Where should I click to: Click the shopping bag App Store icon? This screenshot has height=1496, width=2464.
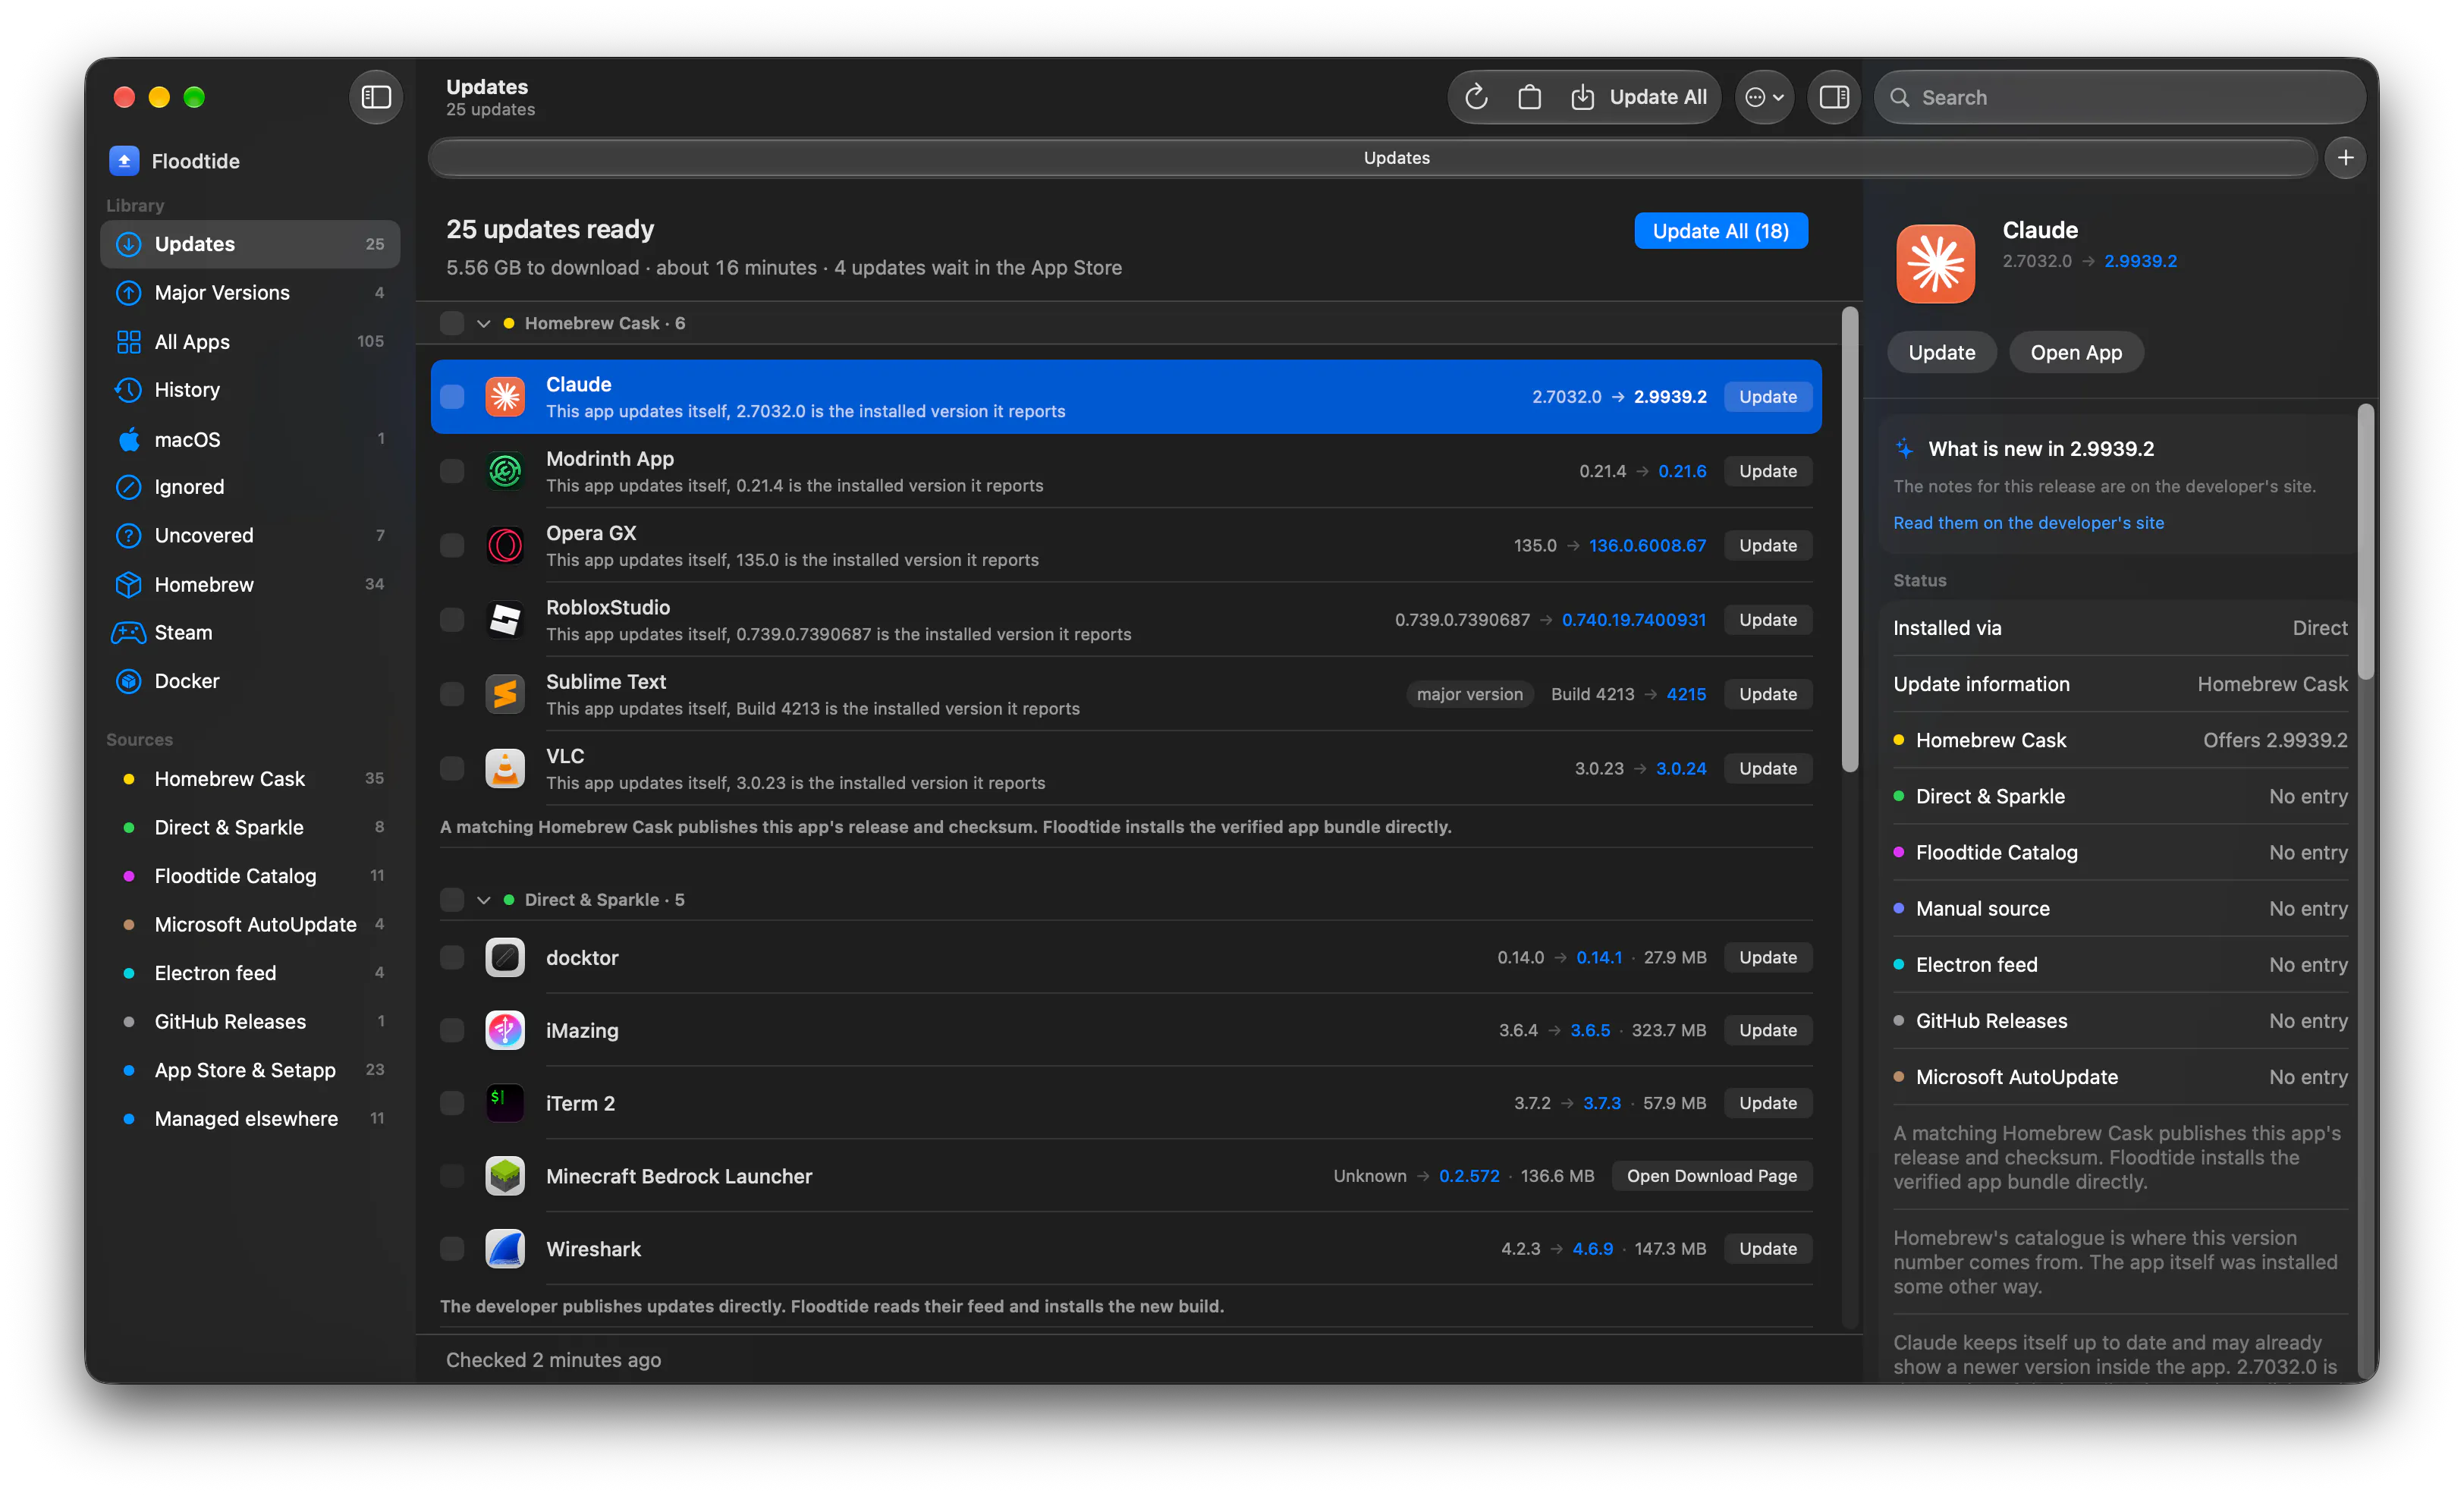tap(1529, 97)
